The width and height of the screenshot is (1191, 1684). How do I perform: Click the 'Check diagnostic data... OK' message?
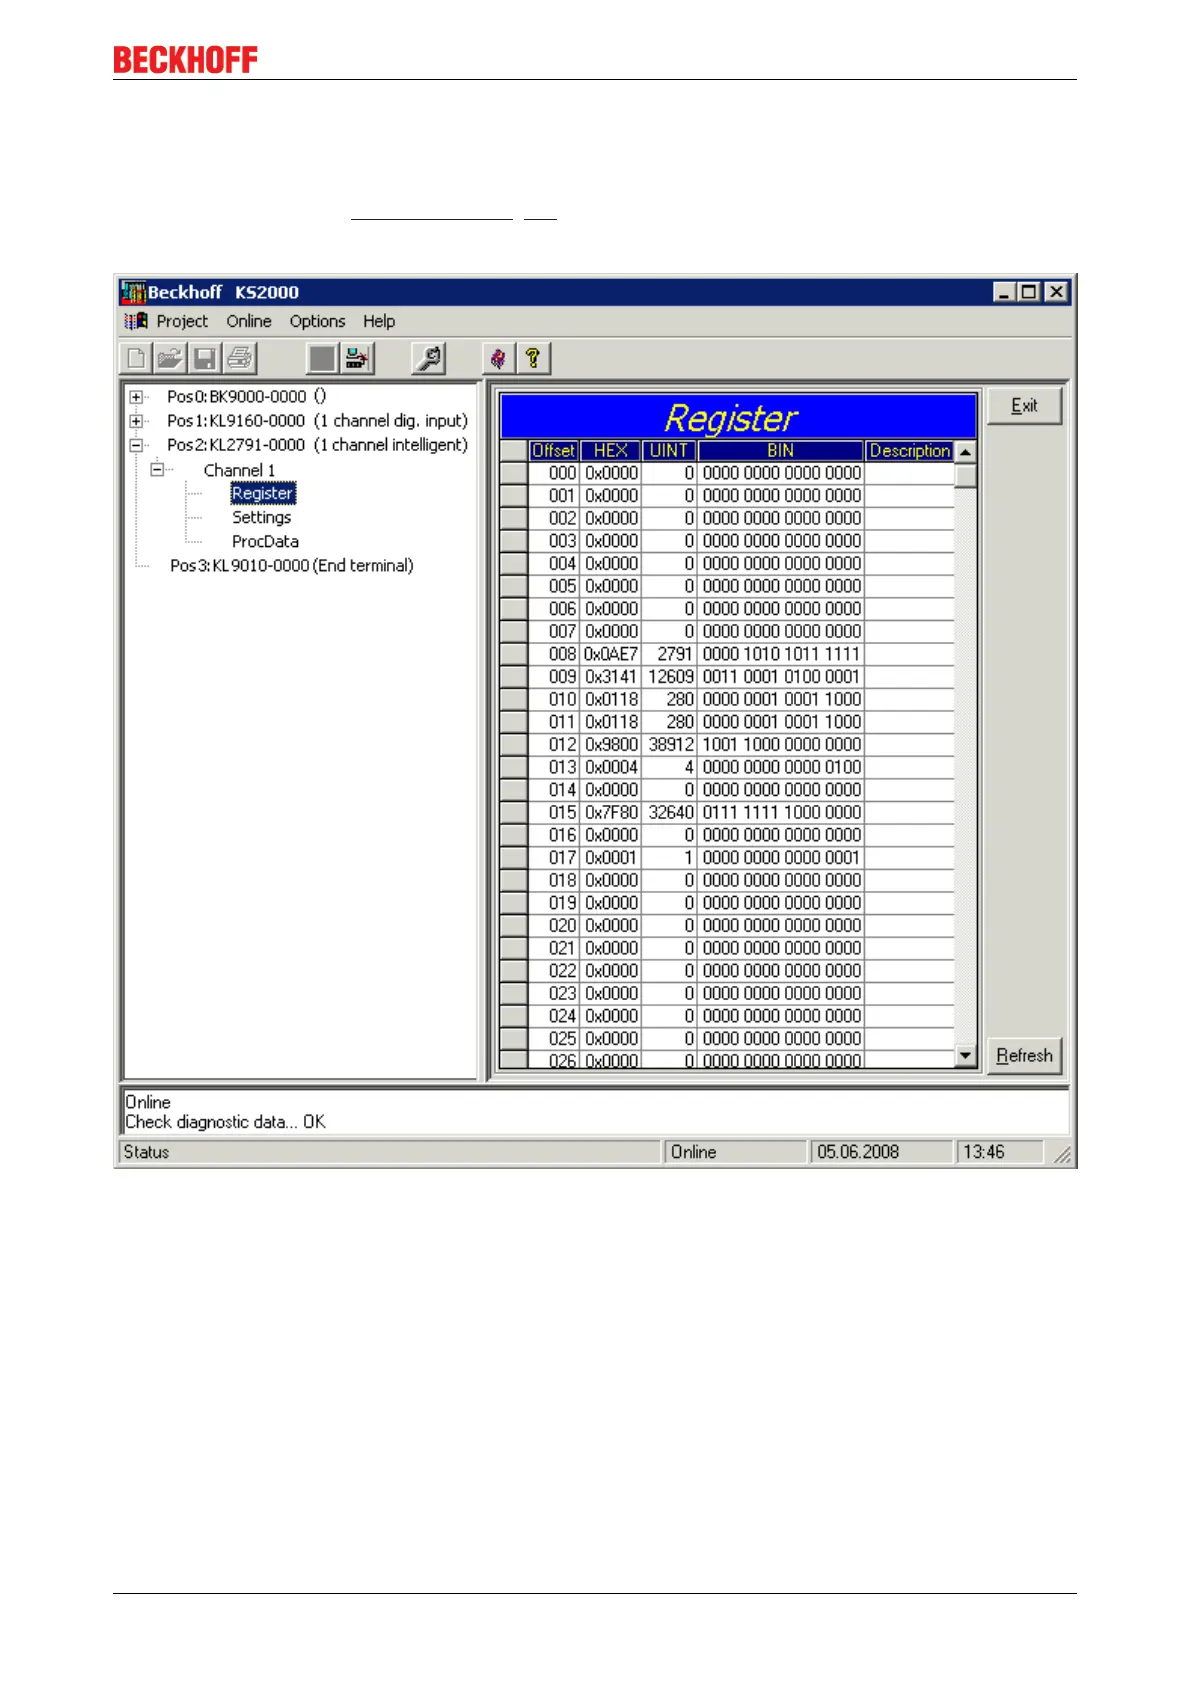pyautogui.click(x=225, y=1122)
